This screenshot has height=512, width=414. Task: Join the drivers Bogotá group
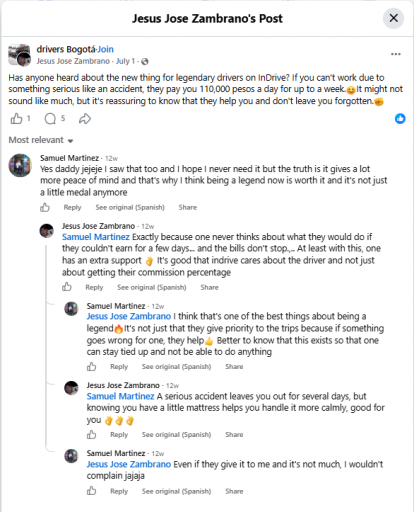click(x=106, y=49)
